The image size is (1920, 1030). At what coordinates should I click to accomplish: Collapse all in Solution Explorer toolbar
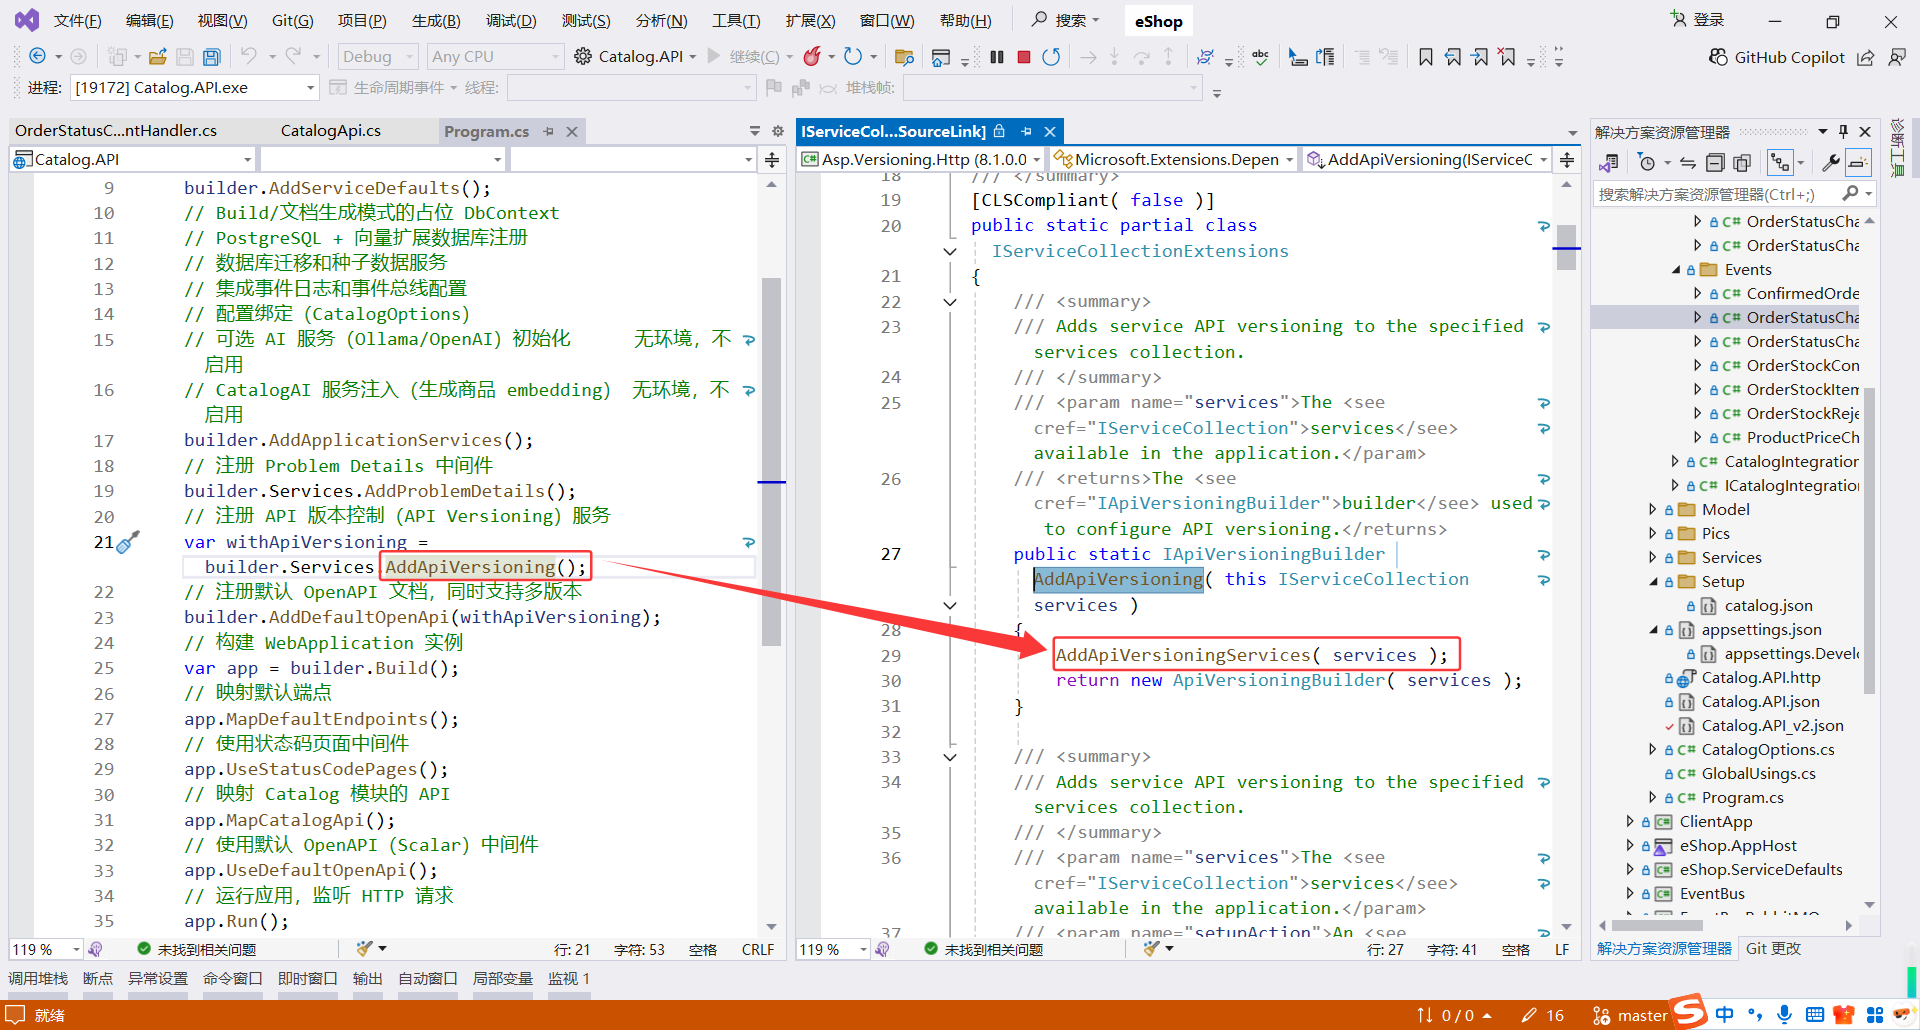[x=1715, y=162]
